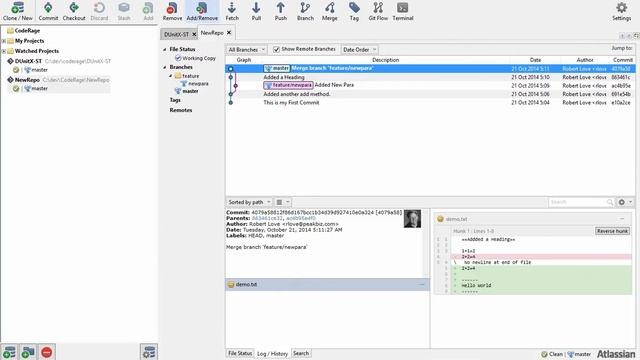Click the Stash toolbar icon
The image size is (640, 360).
[x=124, y=11]
